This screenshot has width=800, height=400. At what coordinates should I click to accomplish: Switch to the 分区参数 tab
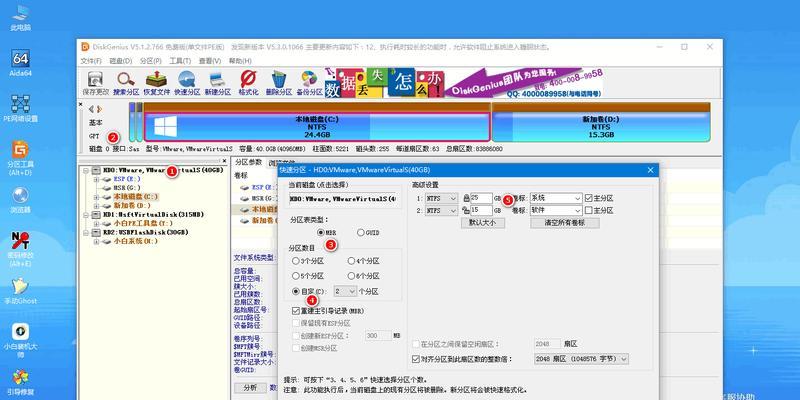[x=247, y=162]
